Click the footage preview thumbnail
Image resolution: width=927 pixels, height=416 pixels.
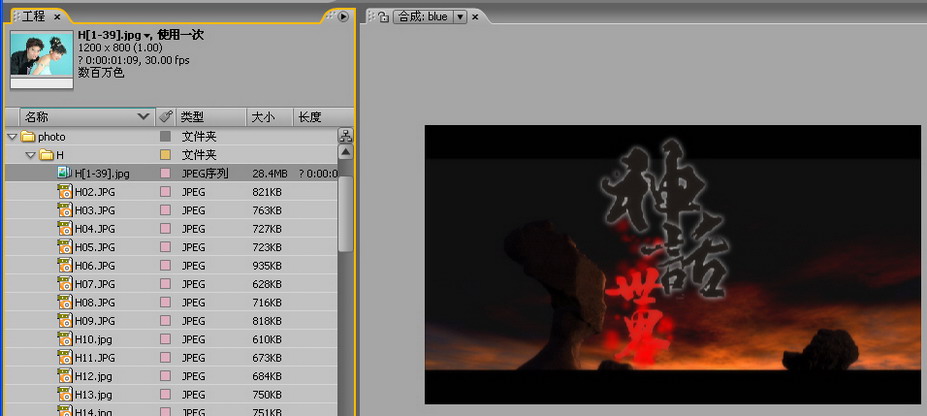click(41, 60)
